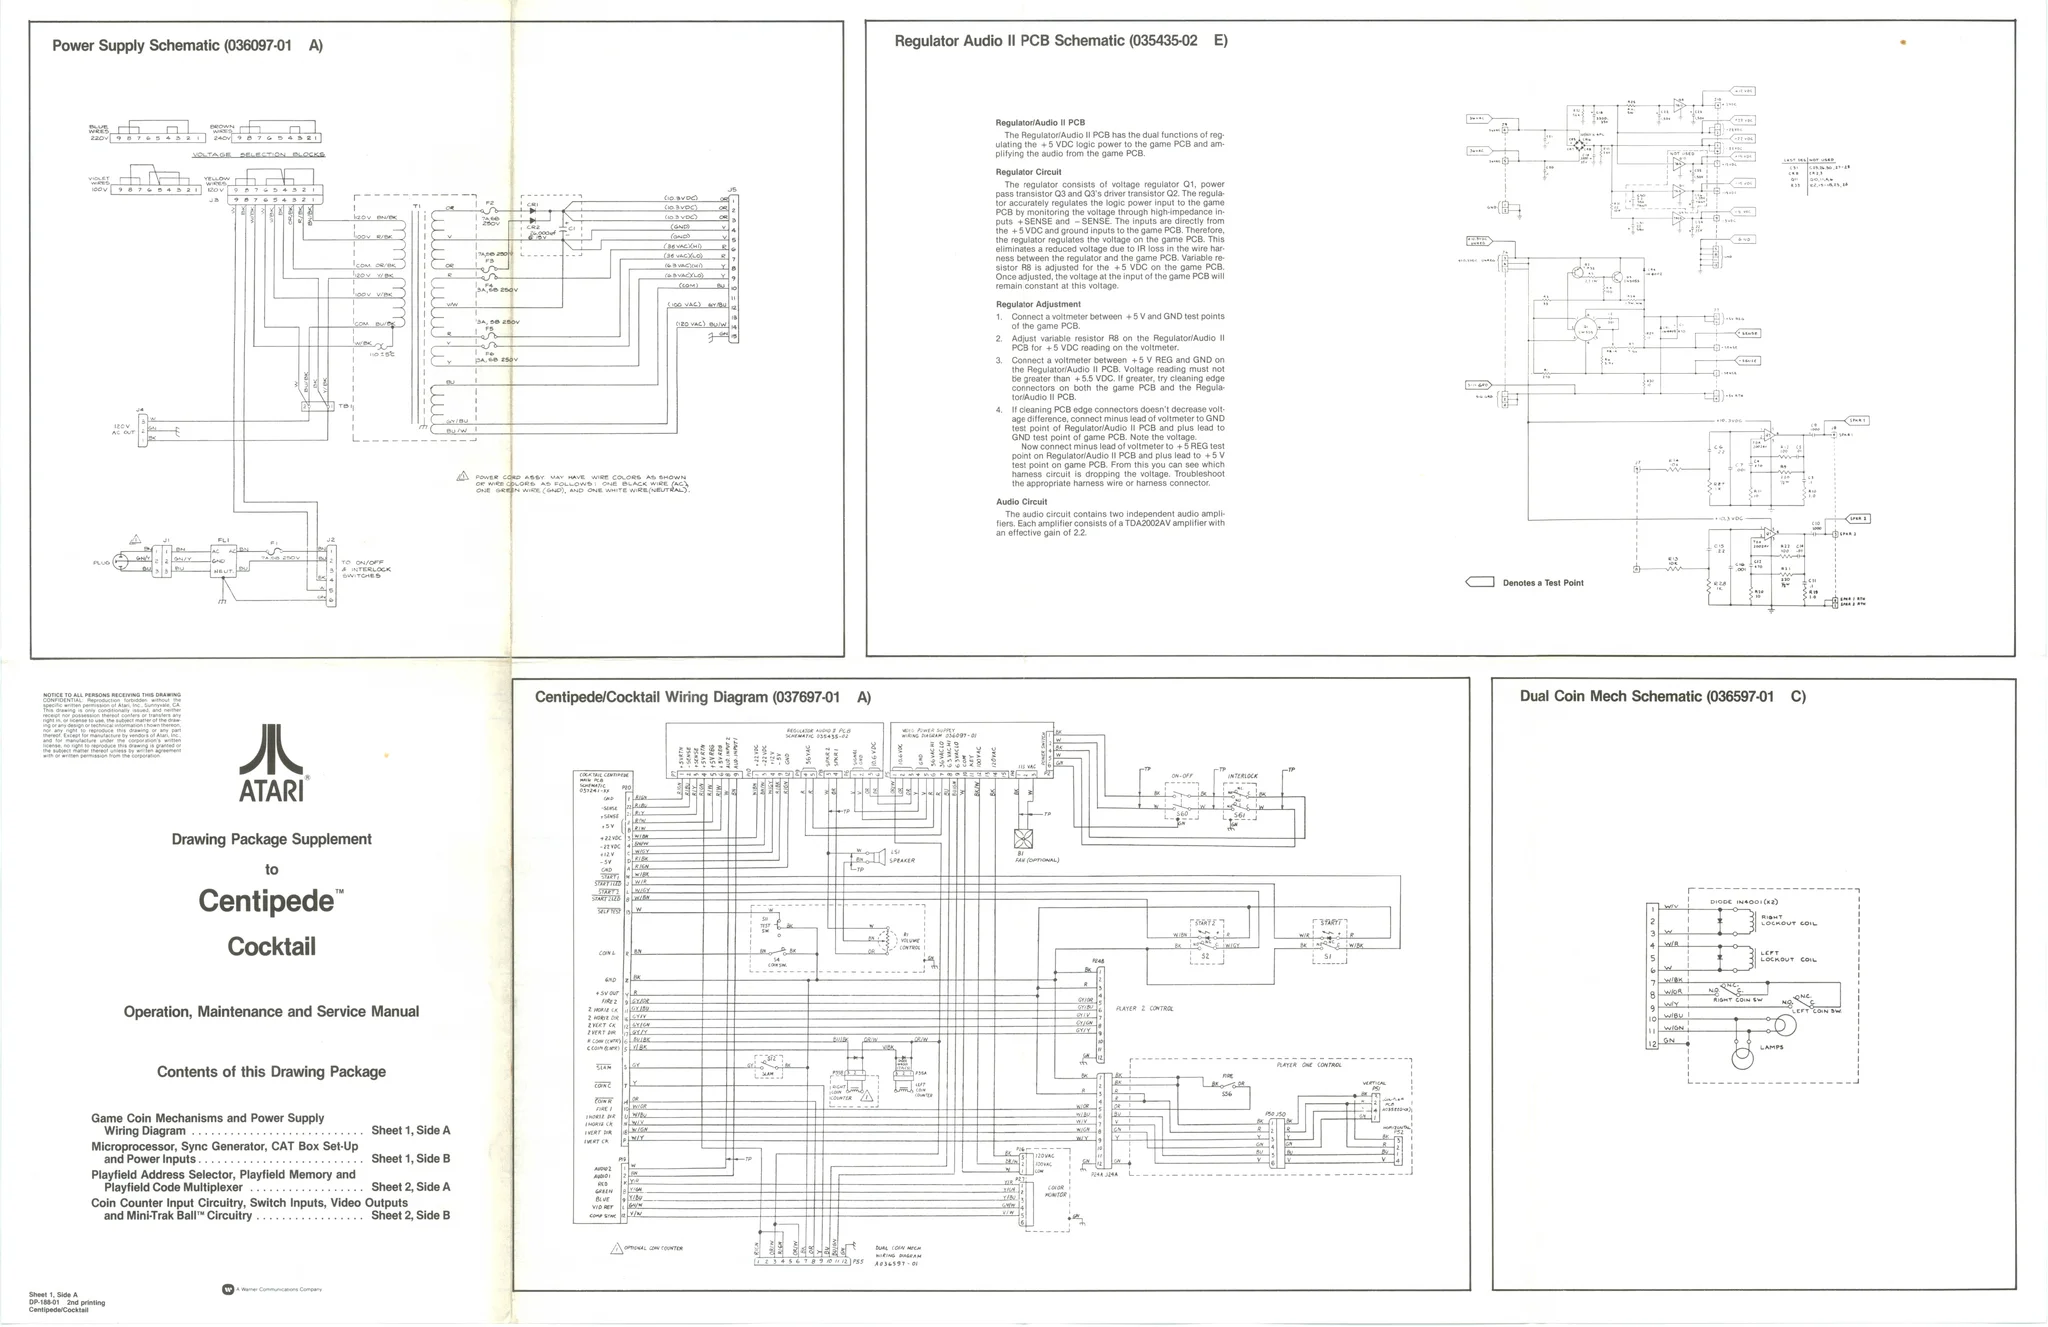
Task: Click the "Audio Circuit" heading
Action: (1021, 502)
